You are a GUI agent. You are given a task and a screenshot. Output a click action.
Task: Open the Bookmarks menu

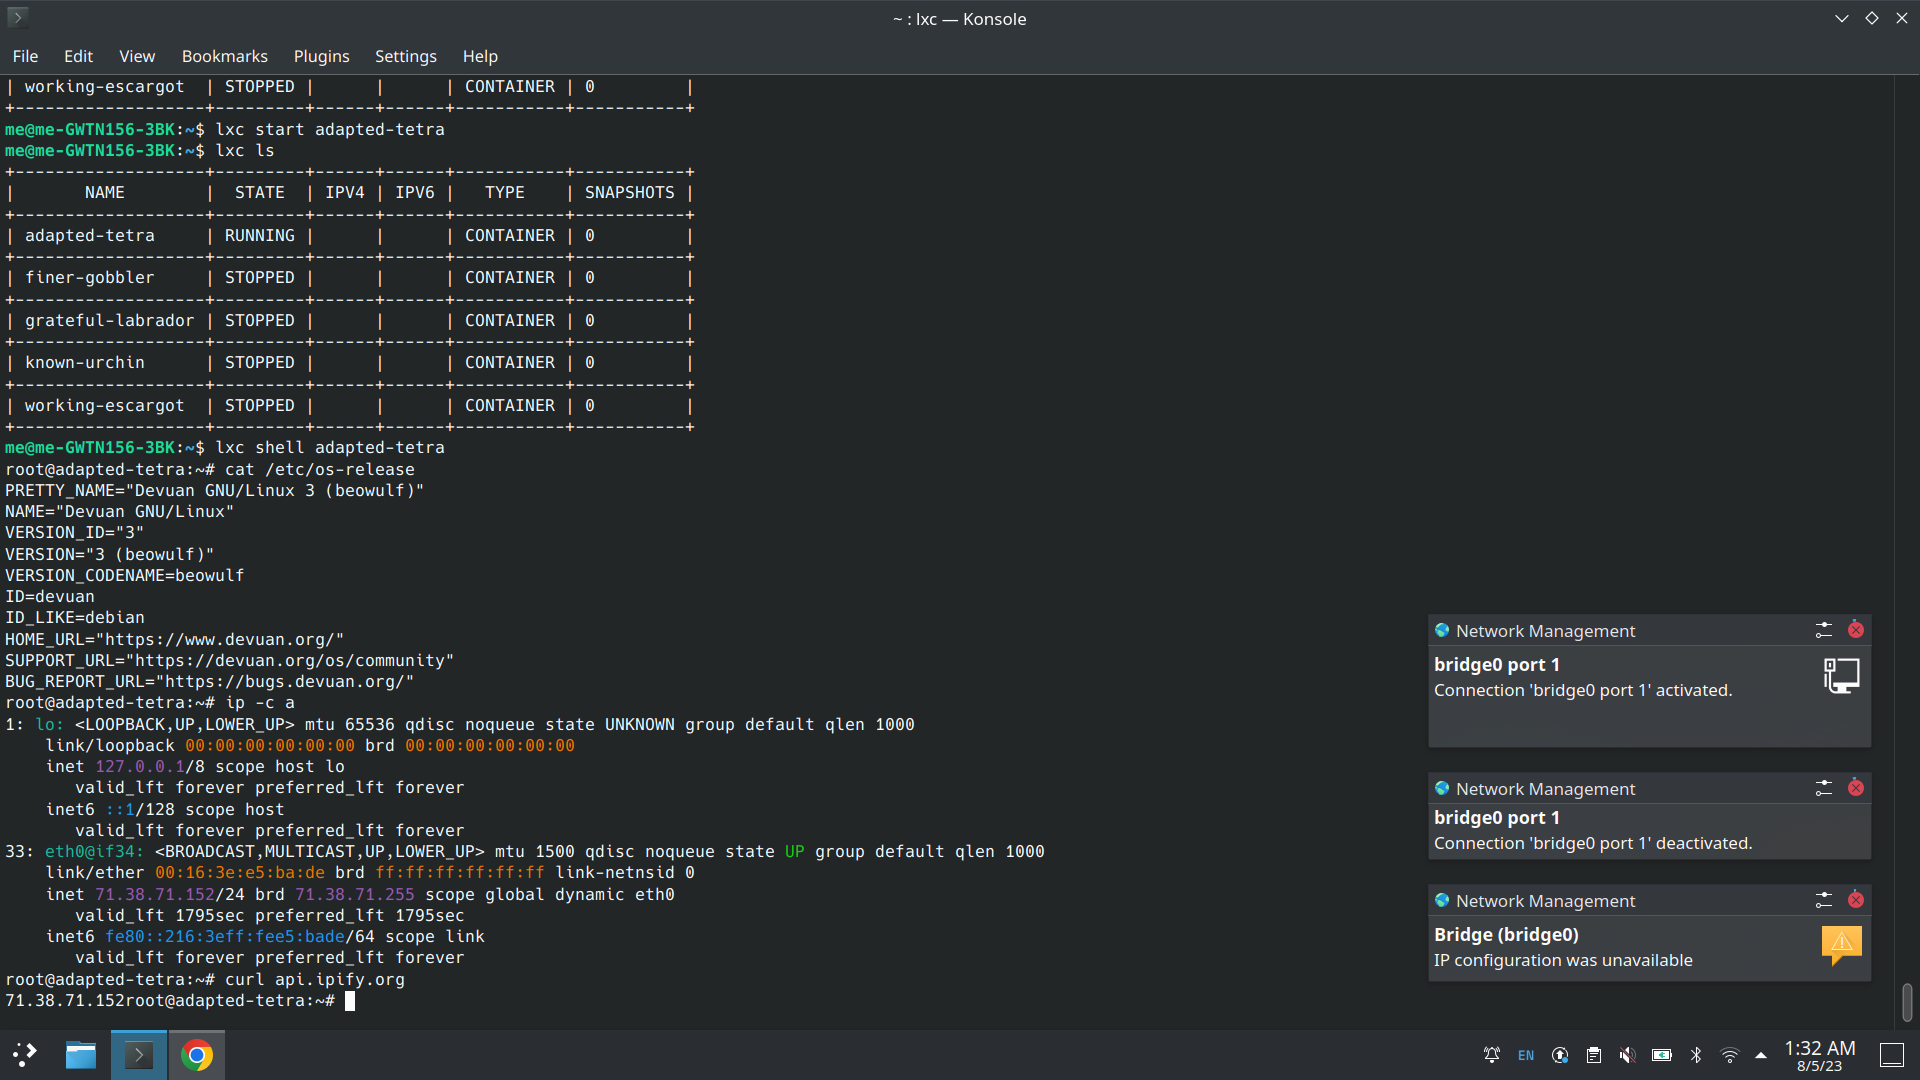tap(224, 56)
